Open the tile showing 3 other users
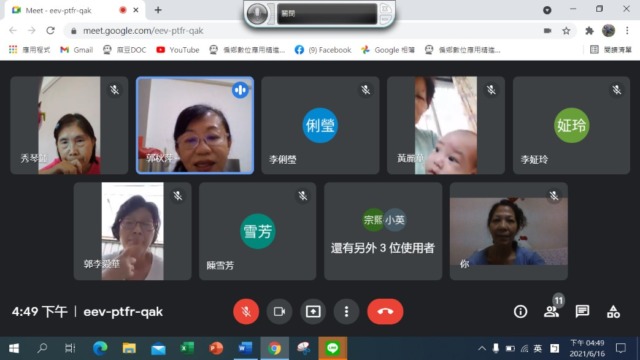Viewport: 640px width, 360px height. 383,231
